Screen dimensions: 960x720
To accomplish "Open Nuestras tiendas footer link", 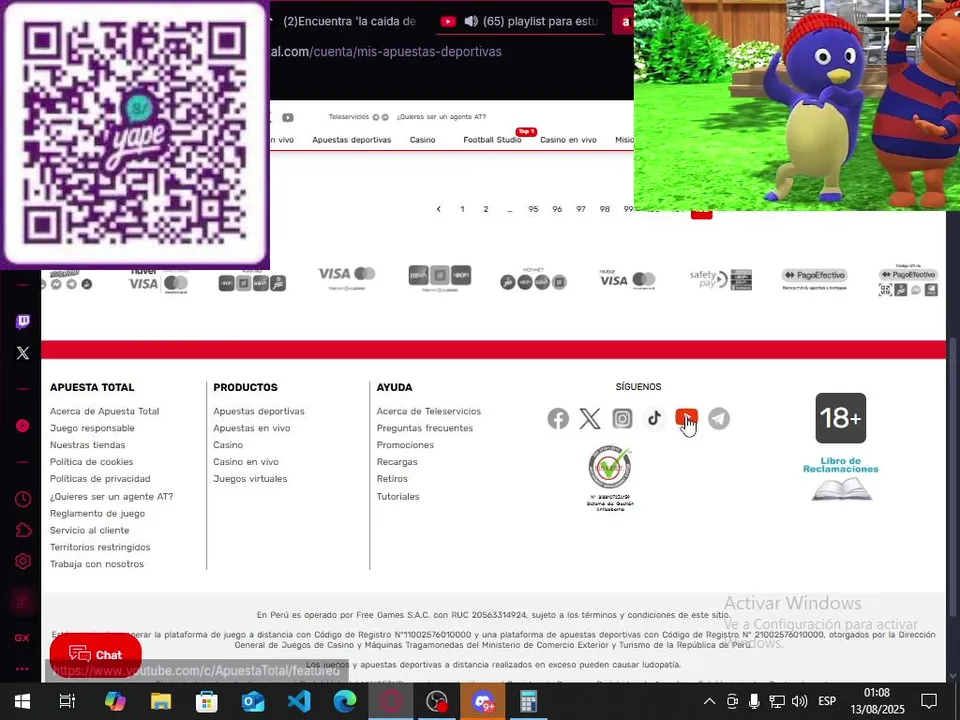I will [88, 445].
